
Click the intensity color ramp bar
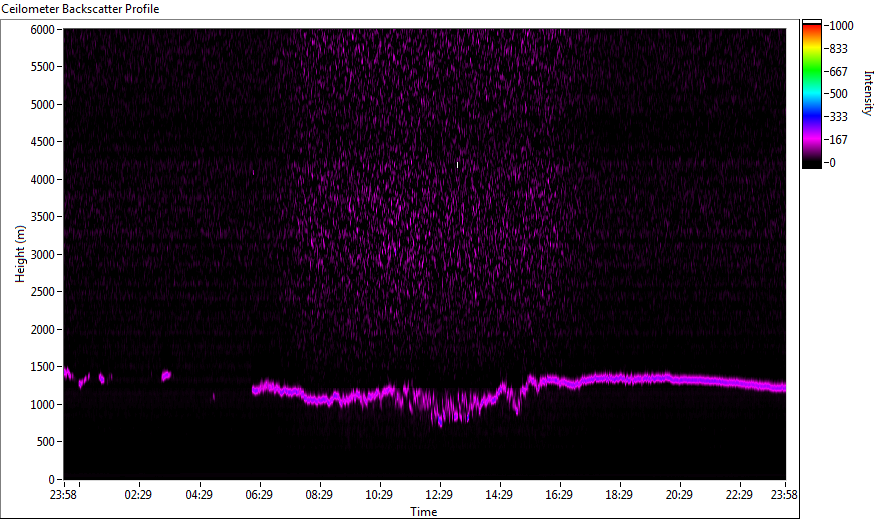[x=811, y=93]
